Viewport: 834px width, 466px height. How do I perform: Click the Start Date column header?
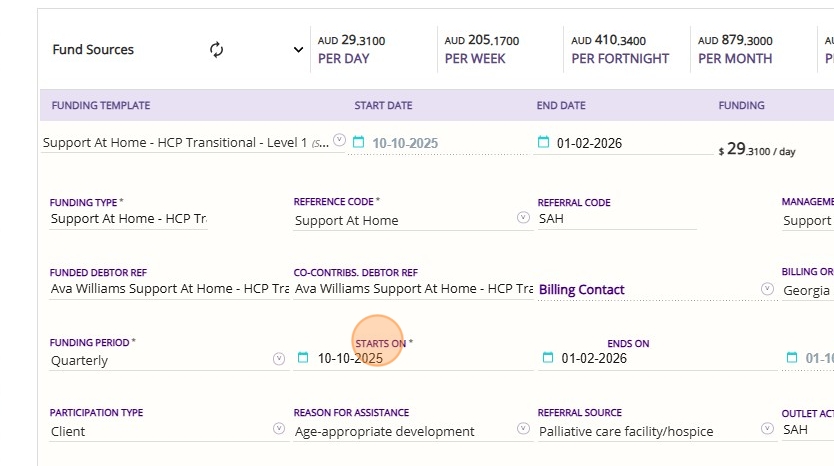(x=383, y=105)
